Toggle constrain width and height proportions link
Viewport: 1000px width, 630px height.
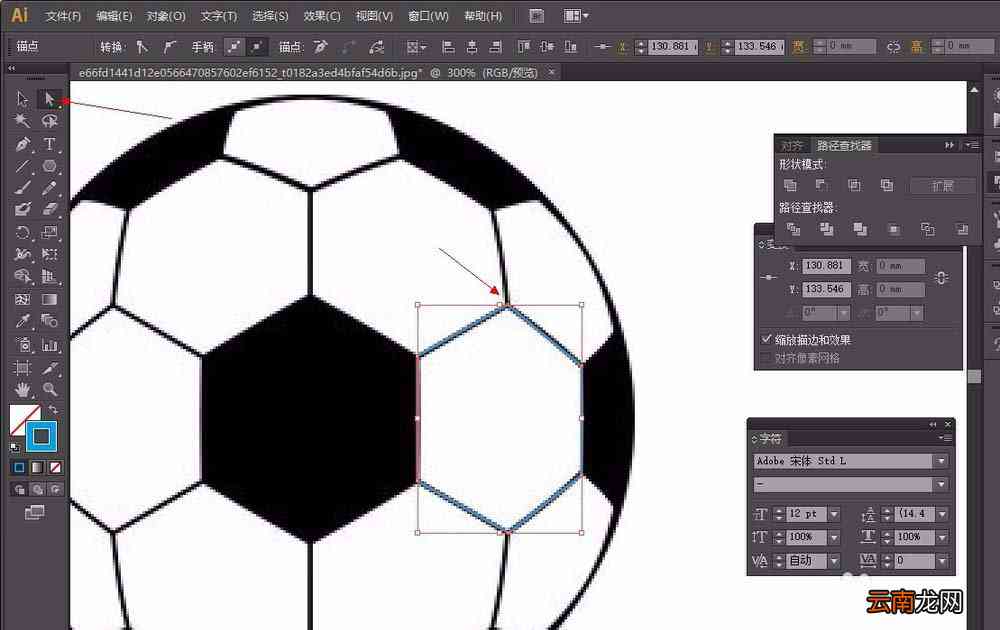coord(941,277)
